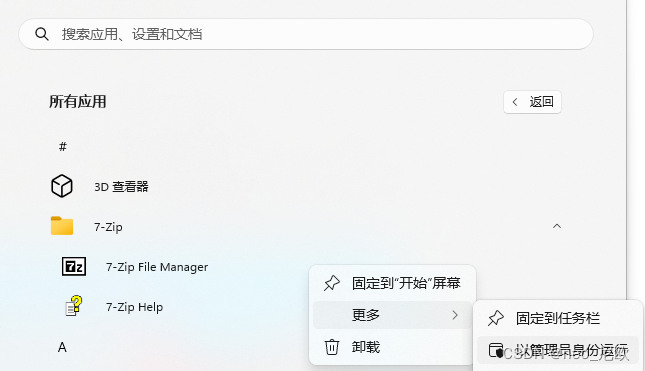Click the magnifier search icon
645x371 pixels.
click(42, 34)
